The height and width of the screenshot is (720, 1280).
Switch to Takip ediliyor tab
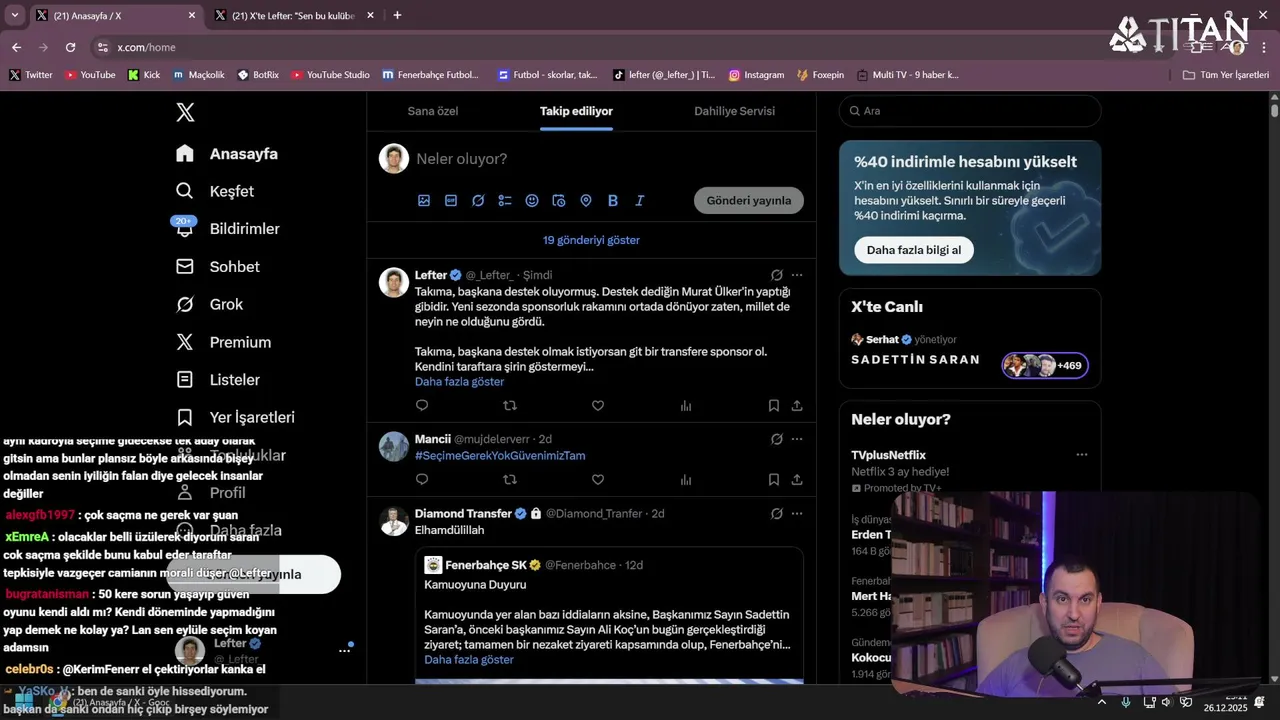(x=576, y=111)
